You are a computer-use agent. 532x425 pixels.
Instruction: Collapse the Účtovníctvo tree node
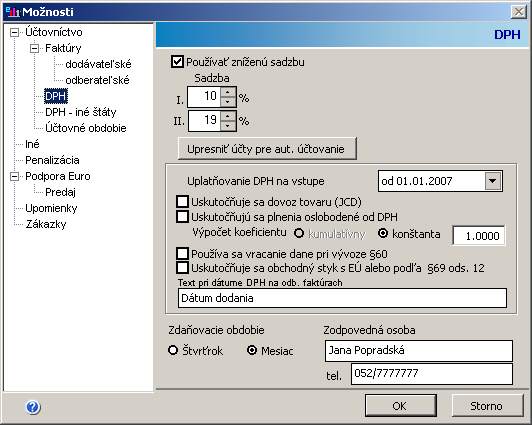click(14, 33)
